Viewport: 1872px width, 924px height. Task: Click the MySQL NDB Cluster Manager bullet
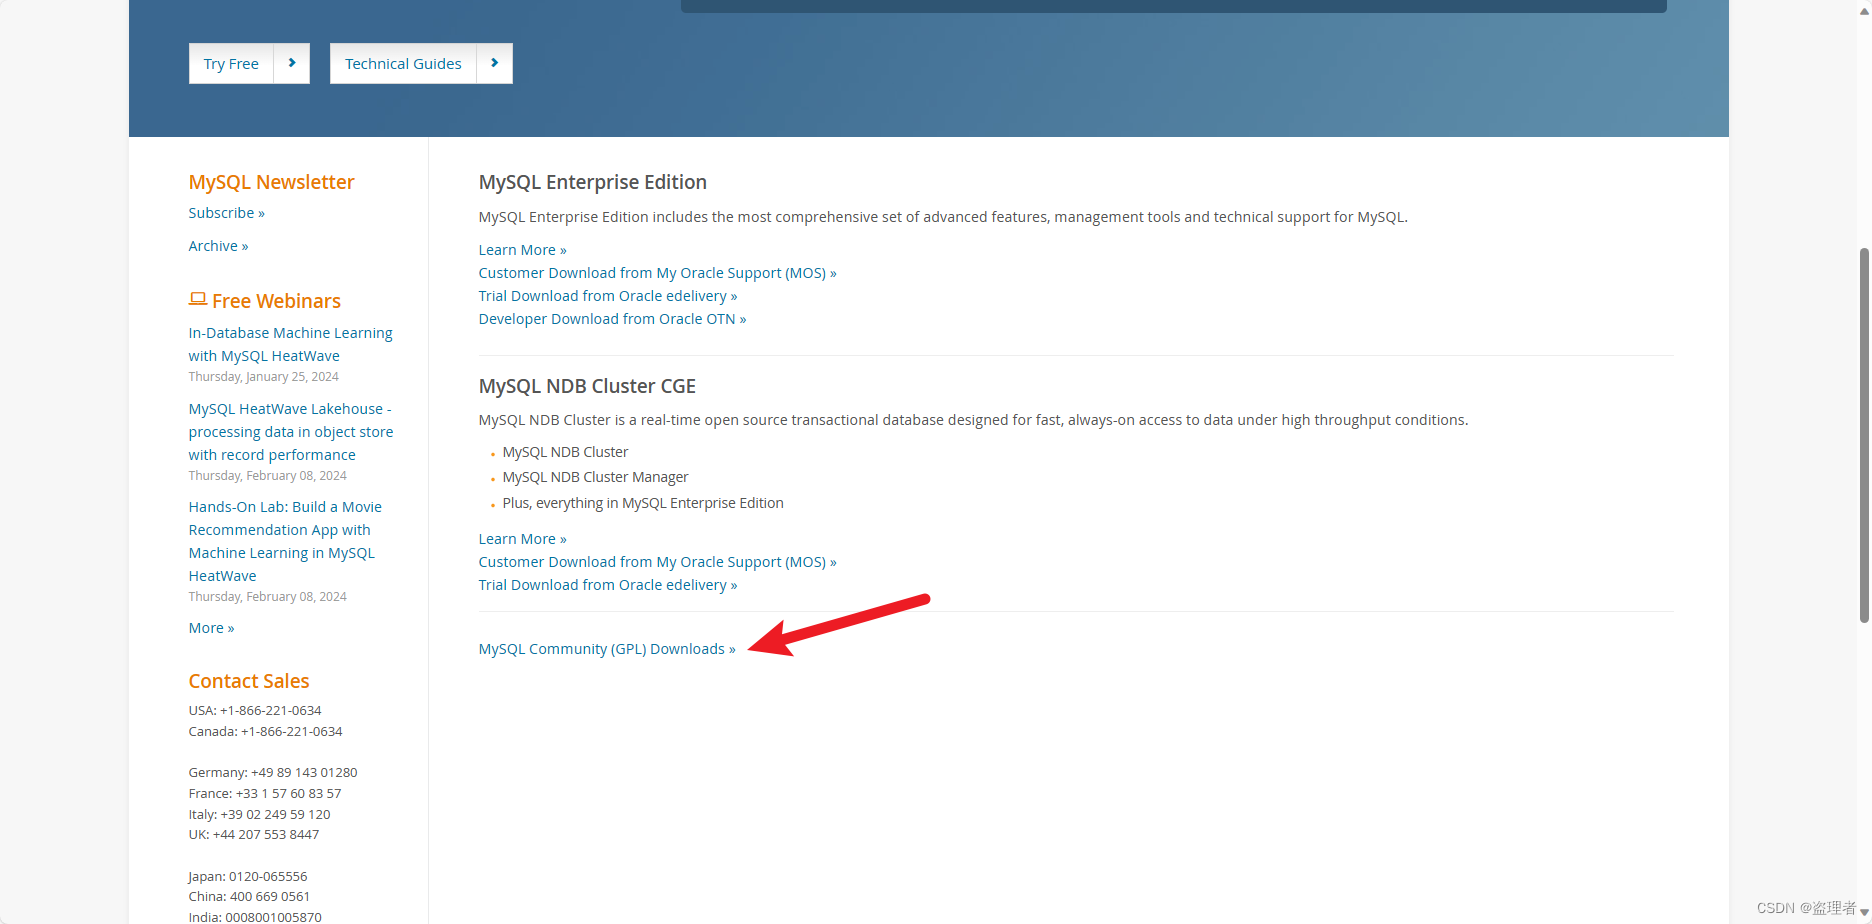coord(595,477)
